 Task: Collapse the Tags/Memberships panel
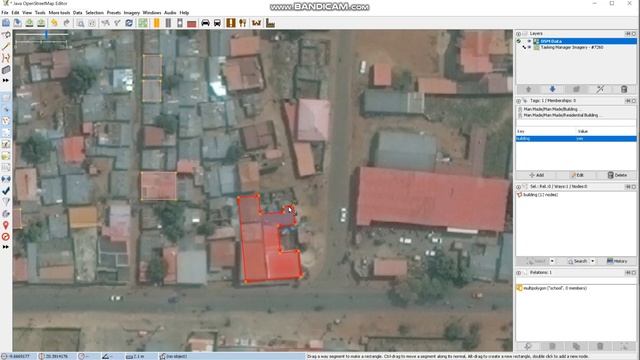click(x=518, y=101)
